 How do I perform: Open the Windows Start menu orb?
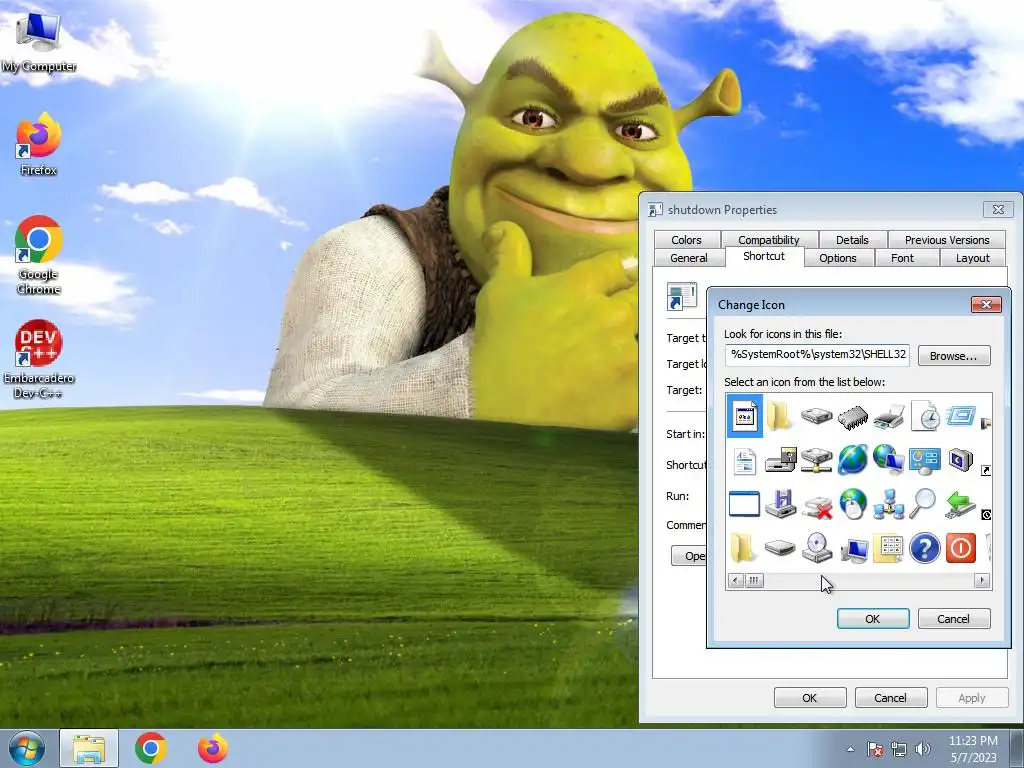pos(26,749)
